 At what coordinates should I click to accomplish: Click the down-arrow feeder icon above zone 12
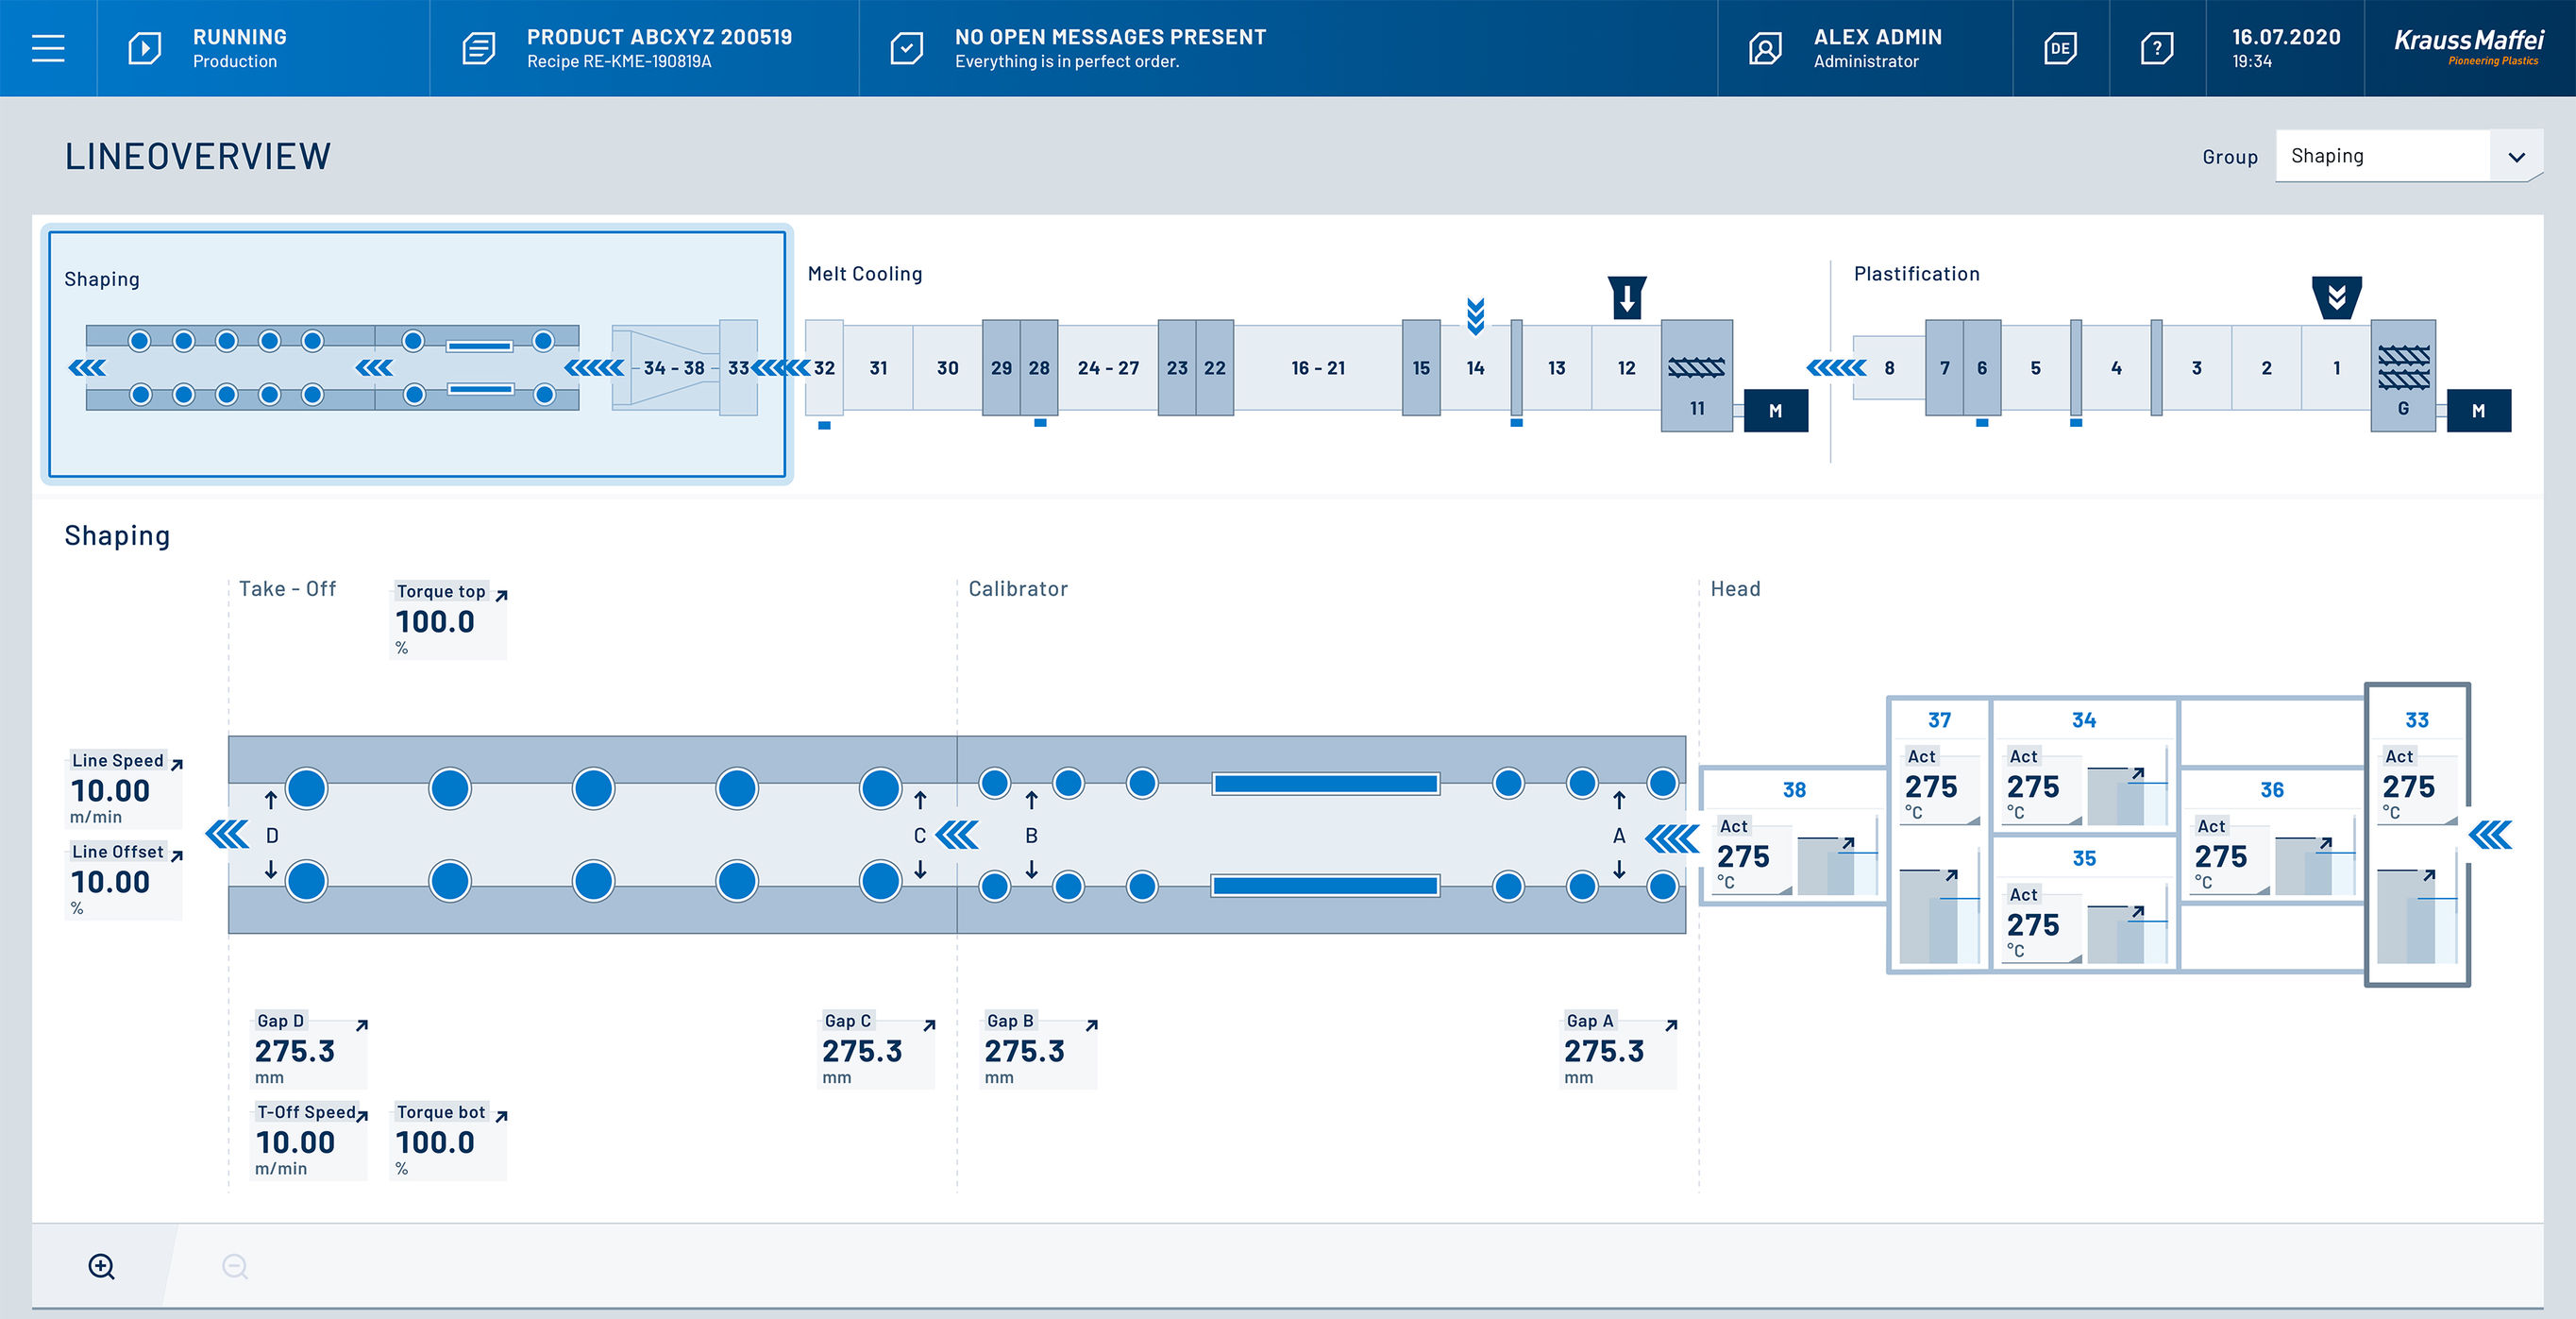pos(1627,297)
